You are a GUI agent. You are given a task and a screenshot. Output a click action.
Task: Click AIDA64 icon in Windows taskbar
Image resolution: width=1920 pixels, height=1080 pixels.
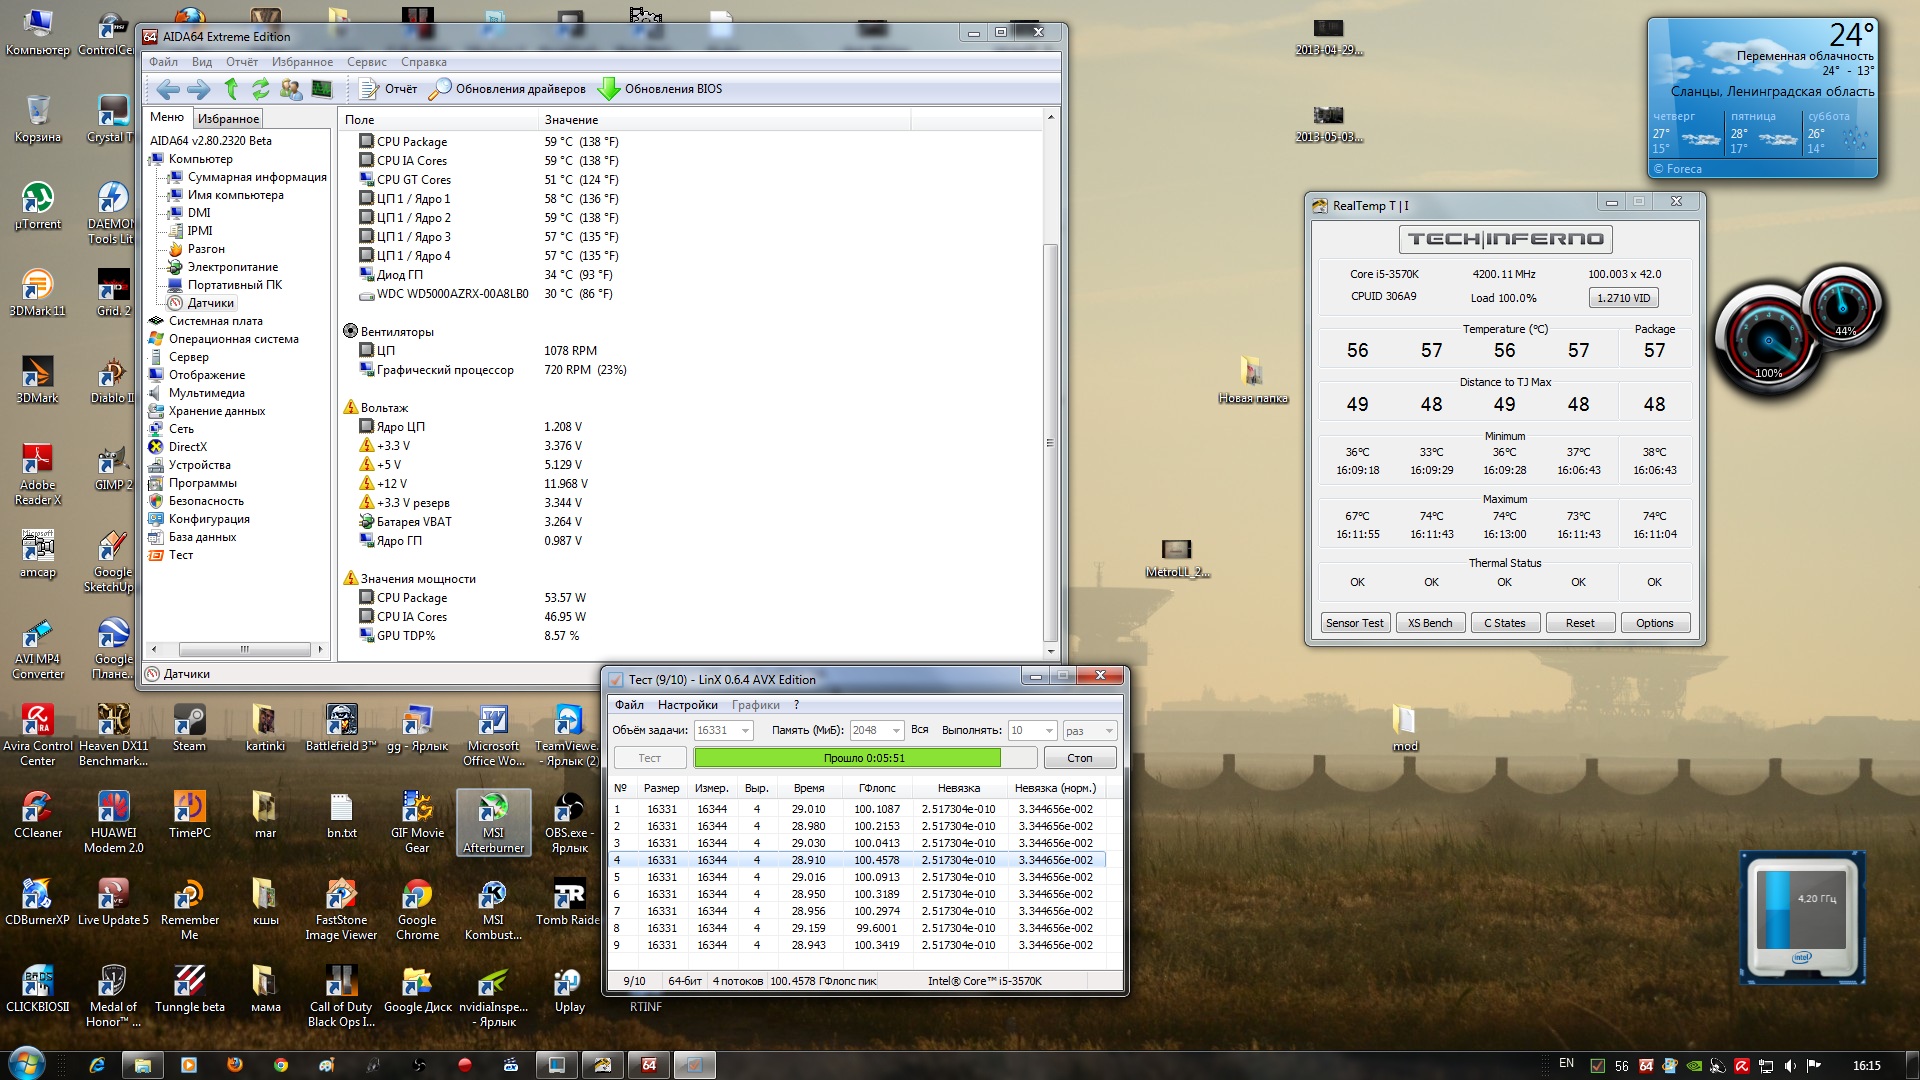tap(649, 1065)
